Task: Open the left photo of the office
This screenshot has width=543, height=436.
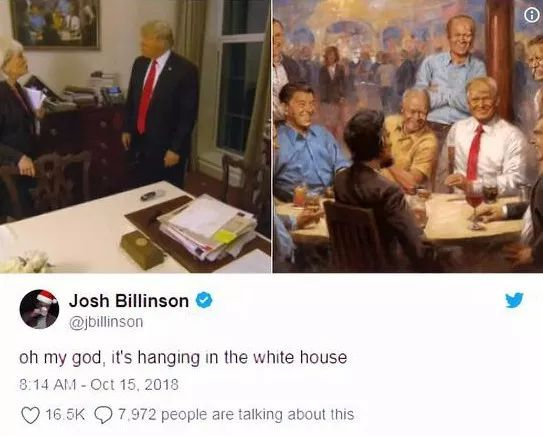Action: coord(135,136)
